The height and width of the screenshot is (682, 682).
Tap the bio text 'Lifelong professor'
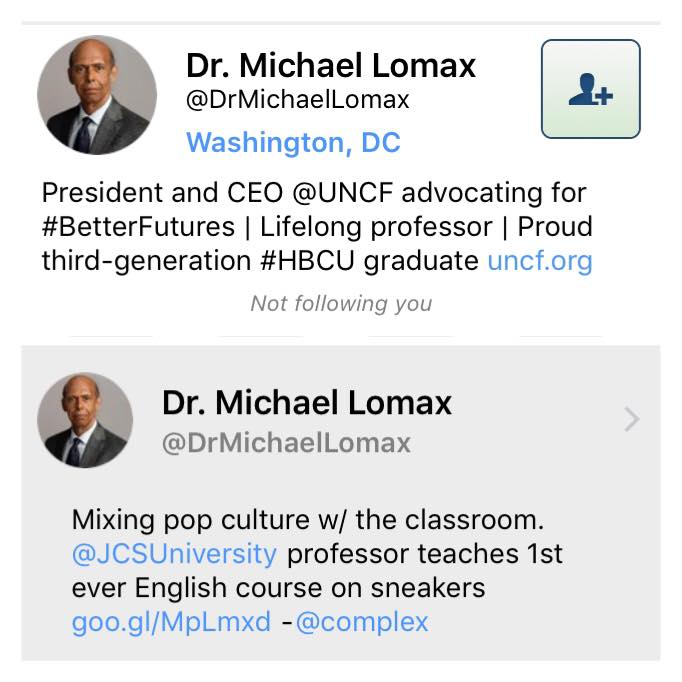pyautogui.click(x=376, y=227)
